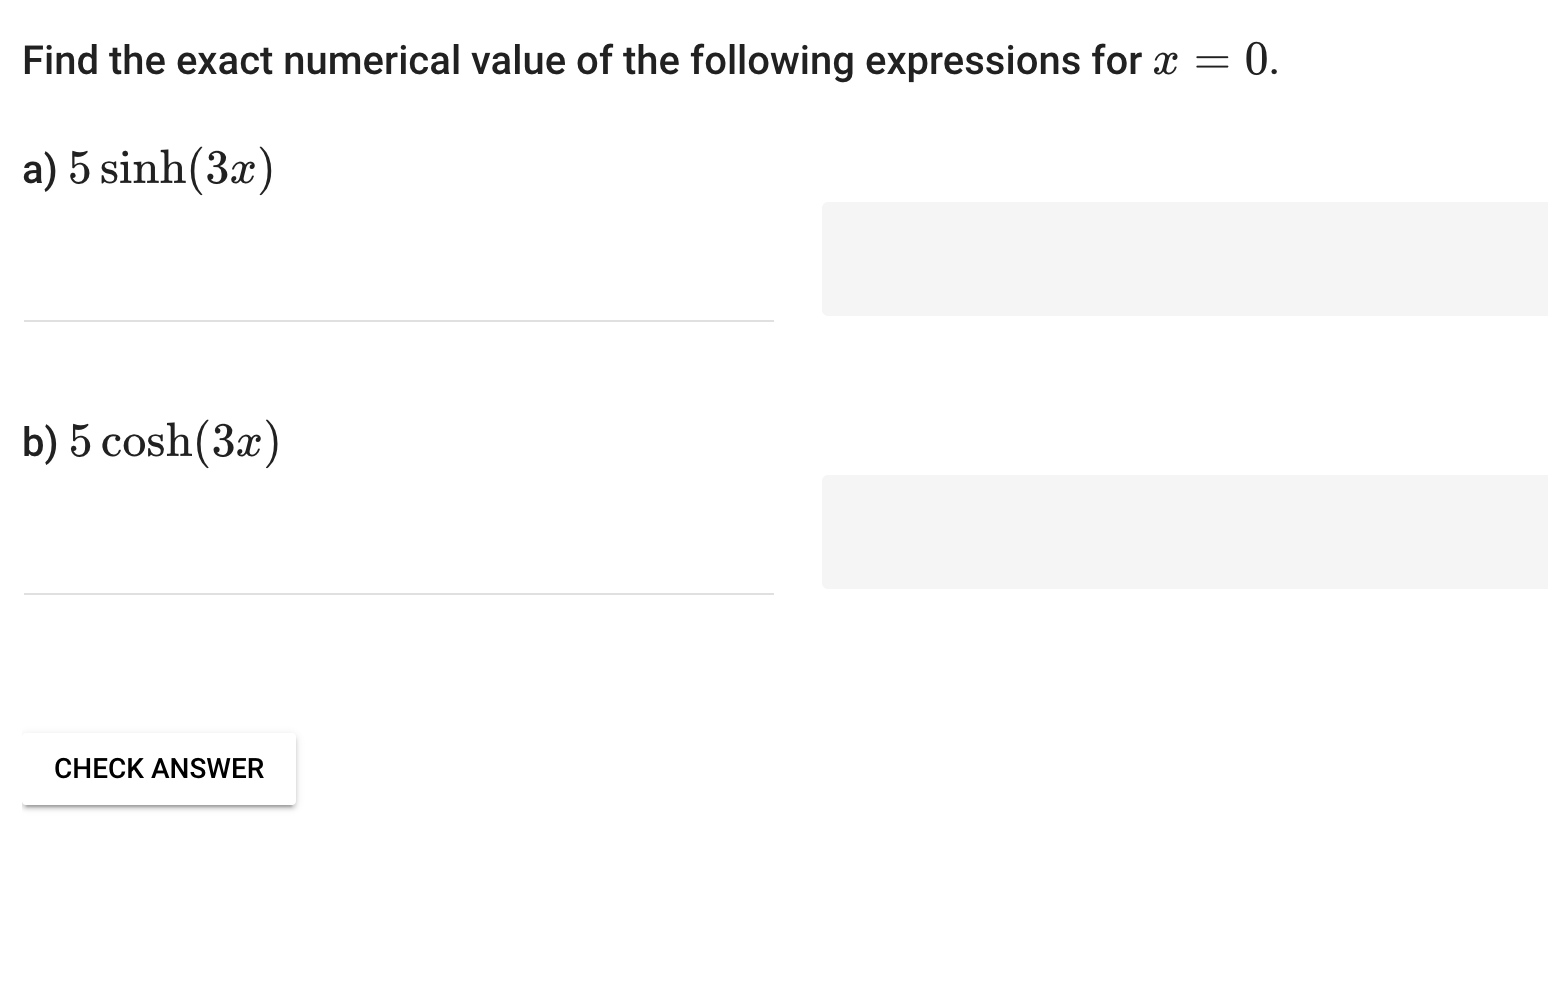Submit answers using CHECK ANSWER
Viewport: 1548px width, 992px height.
click(159, 768)
